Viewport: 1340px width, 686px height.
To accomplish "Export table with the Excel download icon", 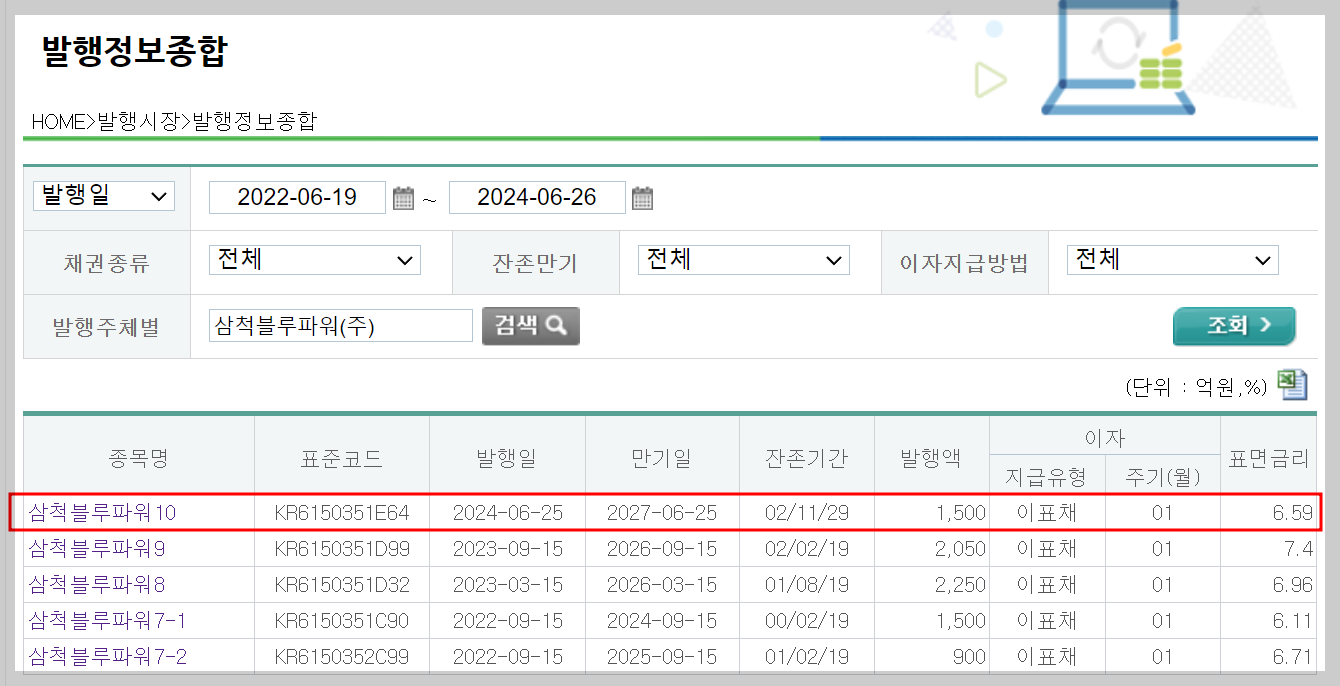I will [1293, 385].
